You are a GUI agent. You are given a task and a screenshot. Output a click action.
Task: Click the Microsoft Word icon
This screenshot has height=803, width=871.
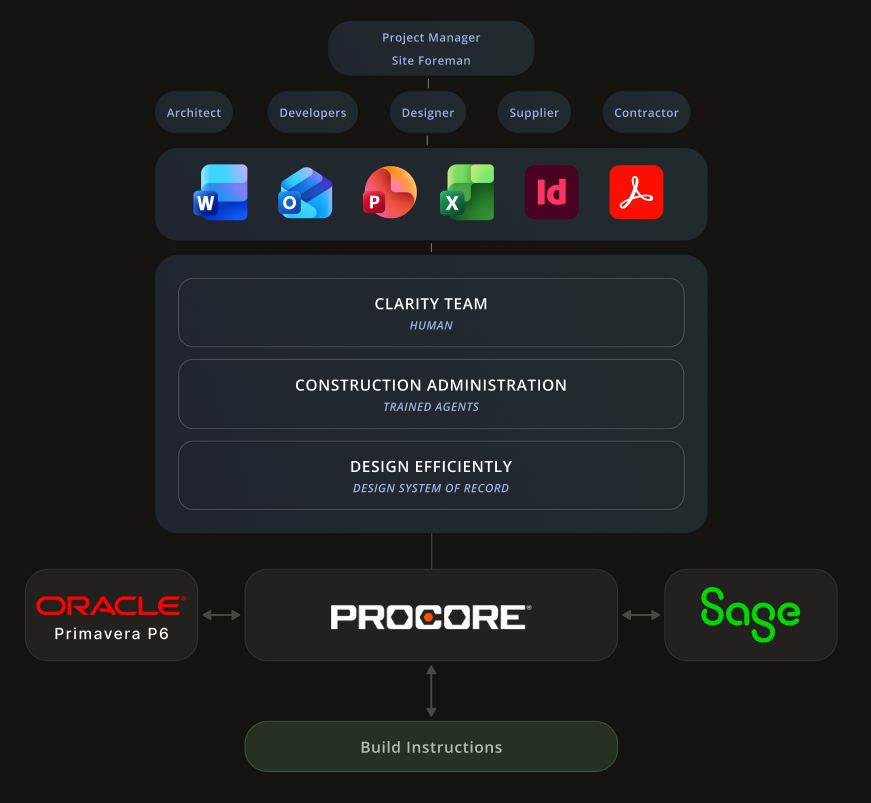pyautogui.click(x=221, y=192)
